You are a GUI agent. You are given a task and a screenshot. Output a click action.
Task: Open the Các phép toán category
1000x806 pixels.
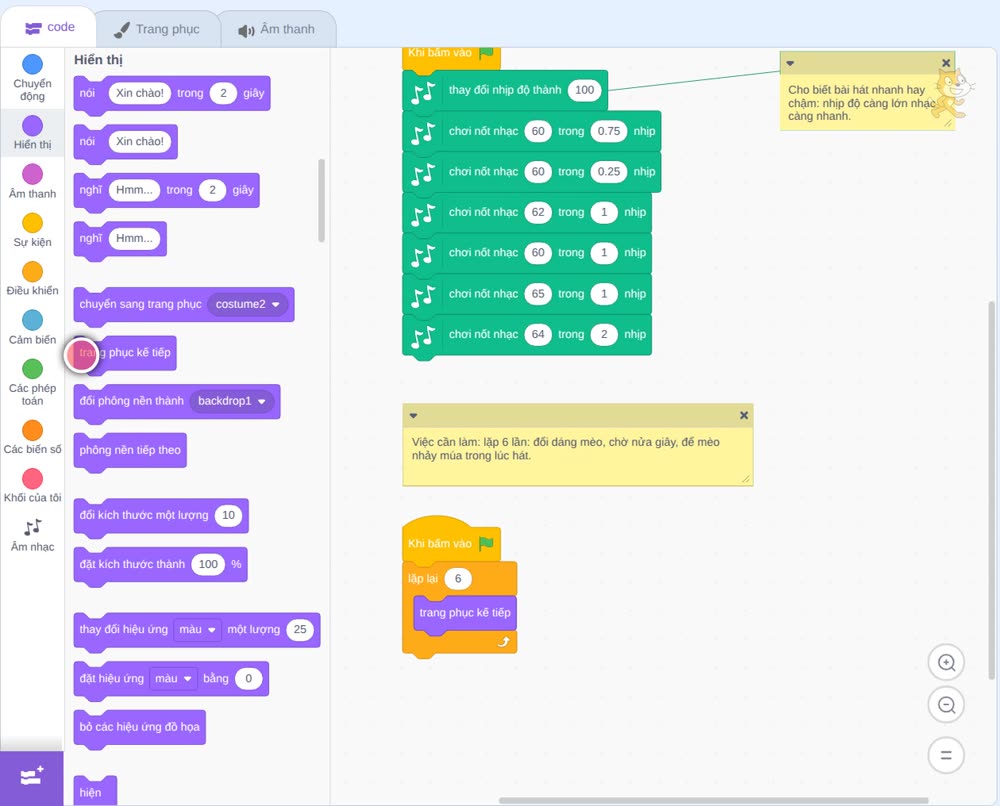[x=32, y=383]
